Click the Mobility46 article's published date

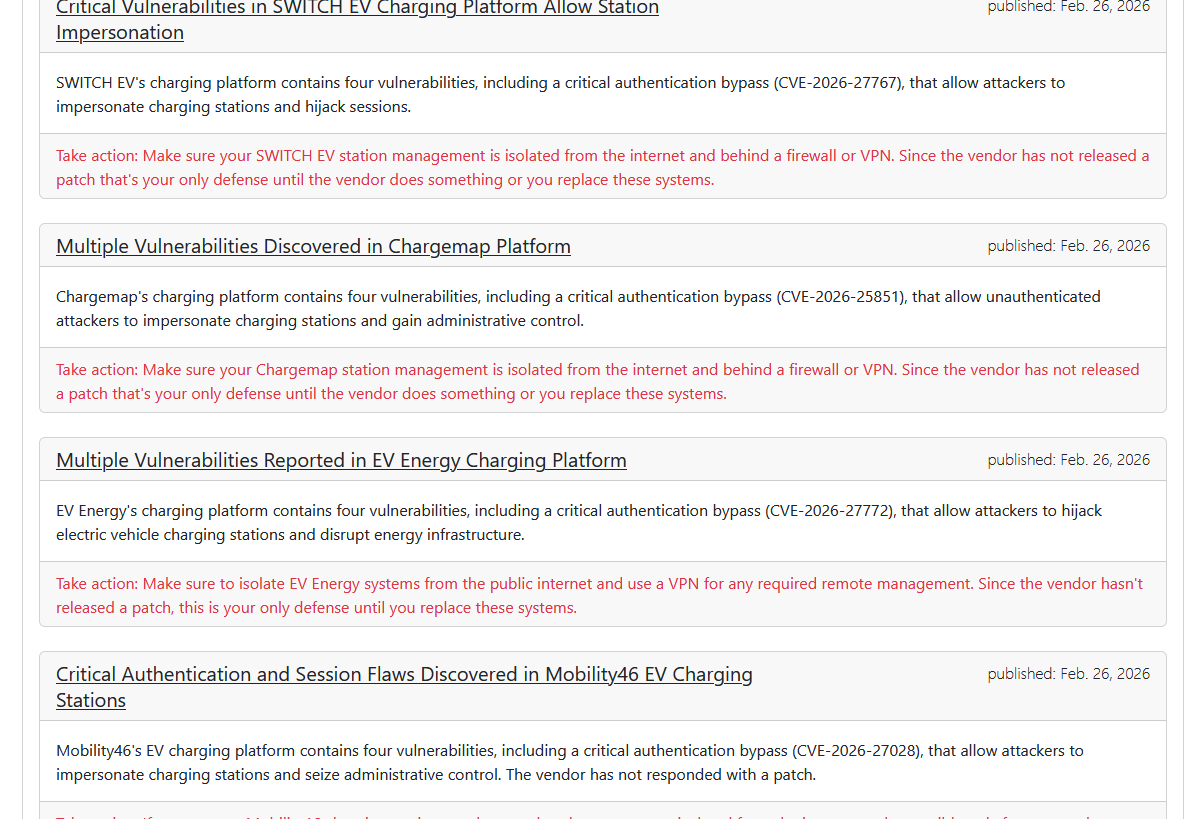click(1068, 674)
